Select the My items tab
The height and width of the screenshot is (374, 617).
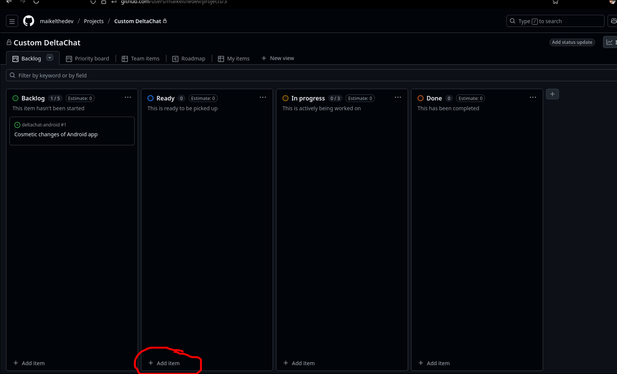point(234,59)
